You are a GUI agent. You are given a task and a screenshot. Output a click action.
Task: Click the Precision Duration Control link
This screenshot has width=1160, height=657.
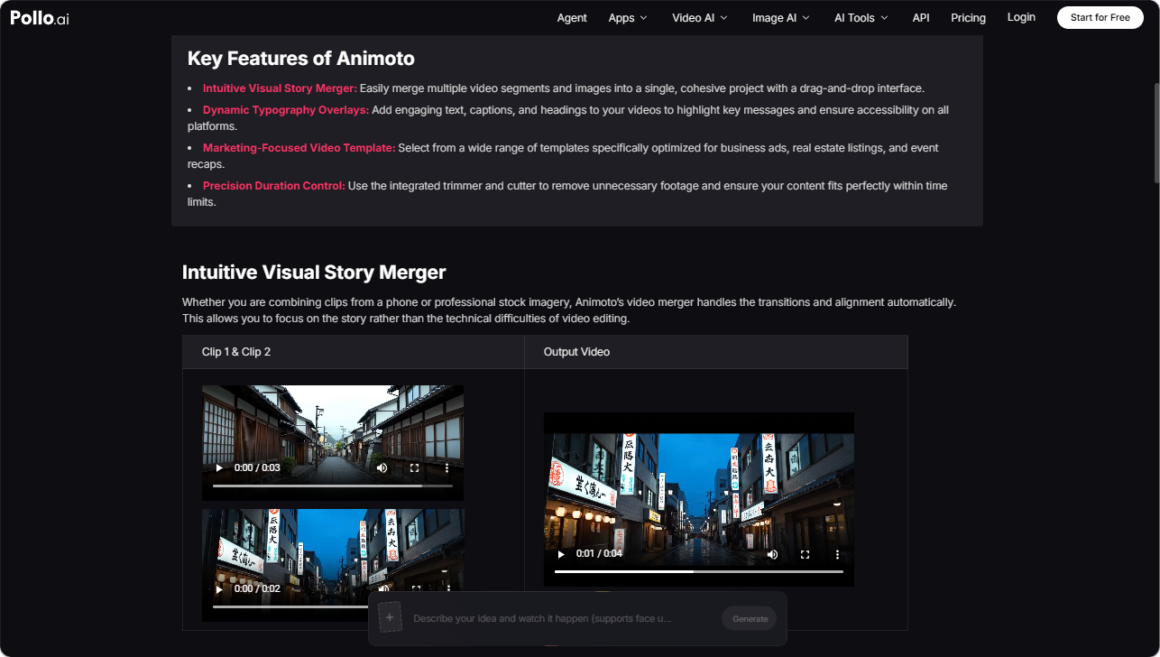point(274,186)
